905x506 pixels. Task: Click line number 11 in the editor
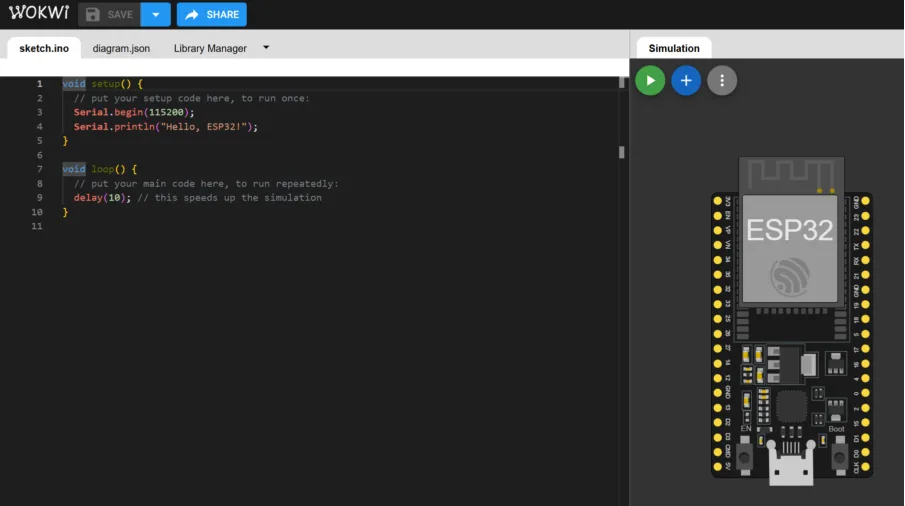[37, 226]
